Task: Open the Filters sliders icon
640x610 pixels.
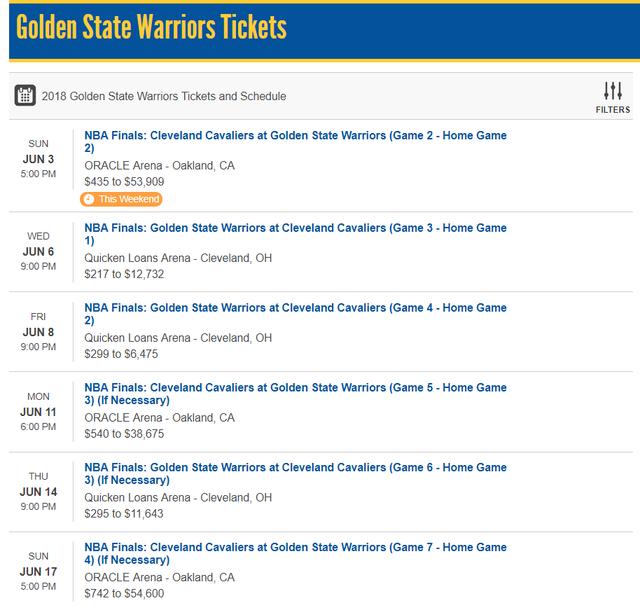Action: coord(613,91)
